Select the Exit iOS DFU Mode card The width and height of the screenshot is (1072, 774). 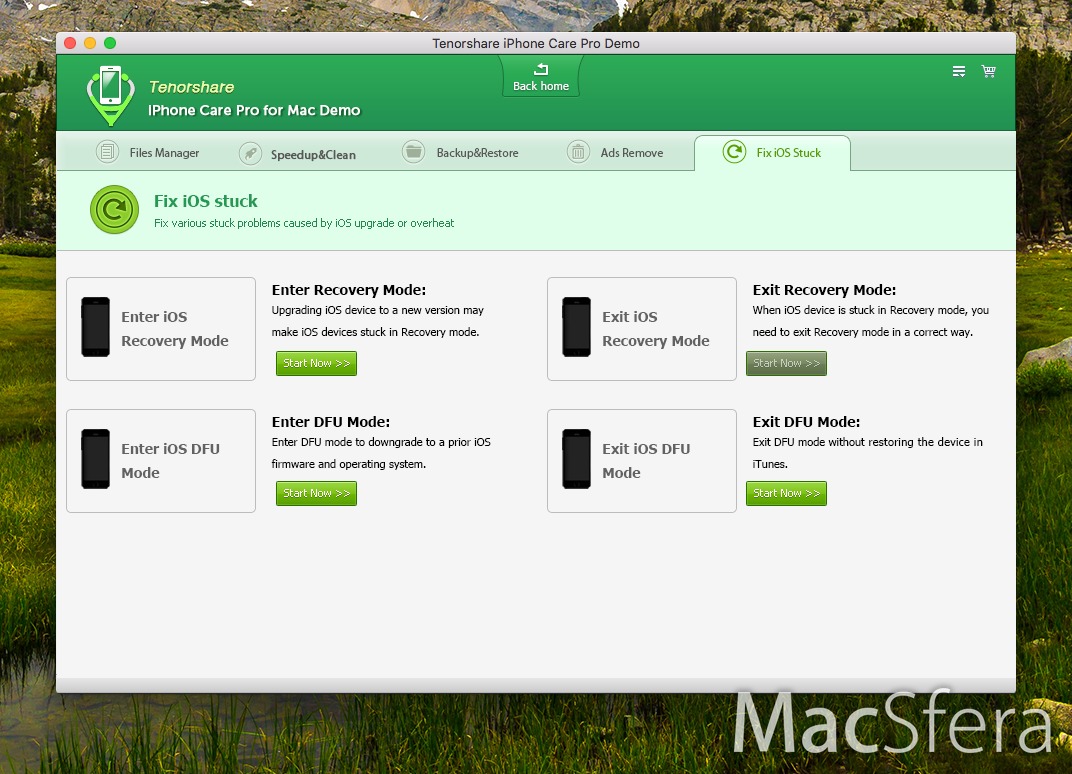[x=642, y=461]
